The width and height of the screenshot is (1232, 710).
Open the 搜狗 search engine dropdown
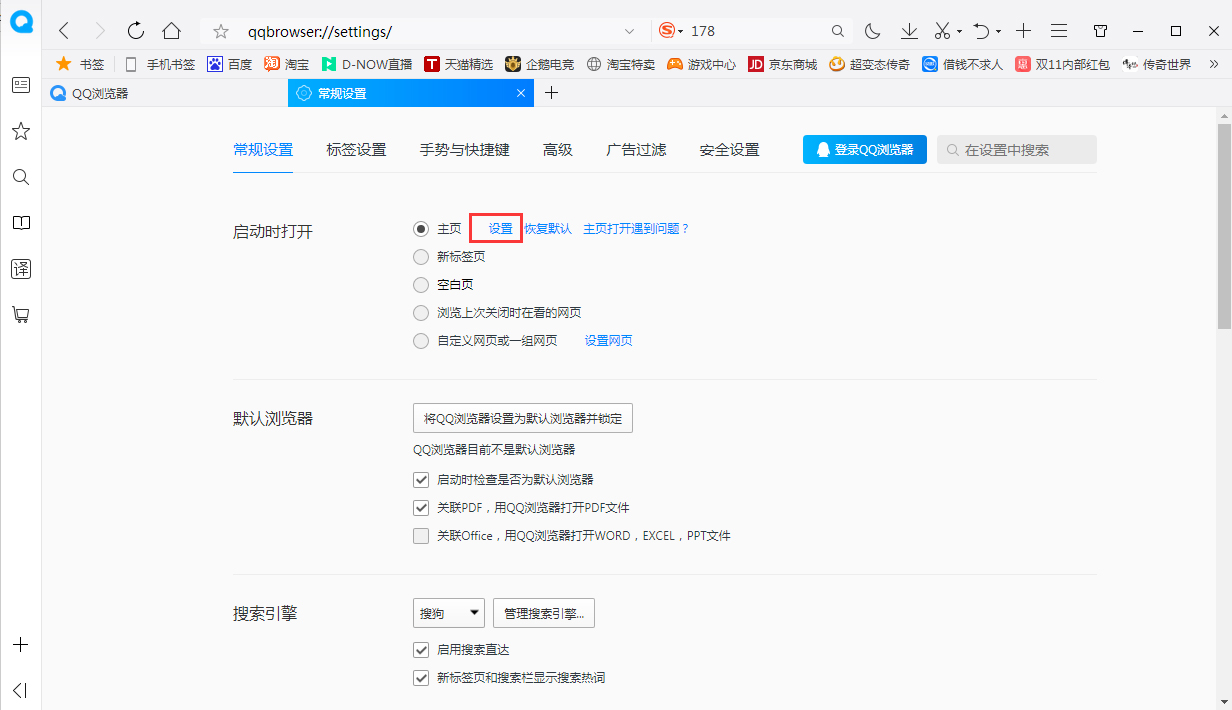[x=448, y=612]
